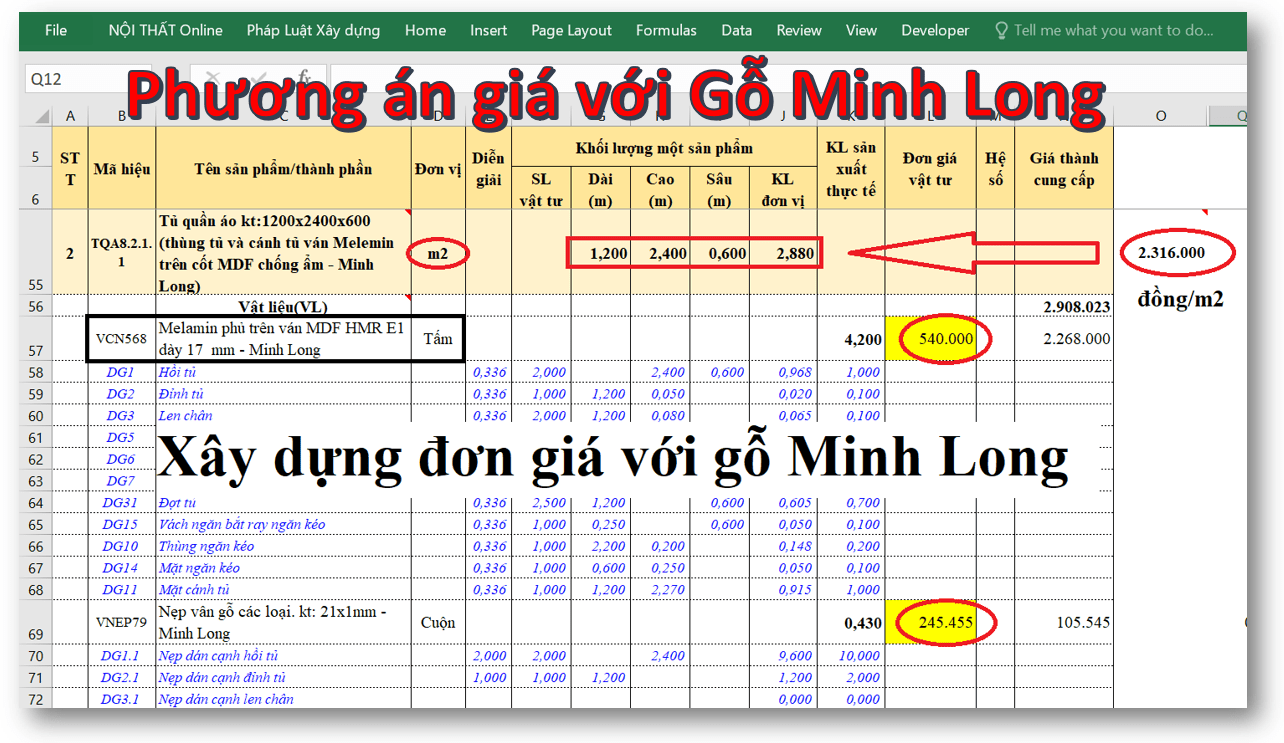
Task: Select the Cuộn unit cell
Action: click(438, 622)
